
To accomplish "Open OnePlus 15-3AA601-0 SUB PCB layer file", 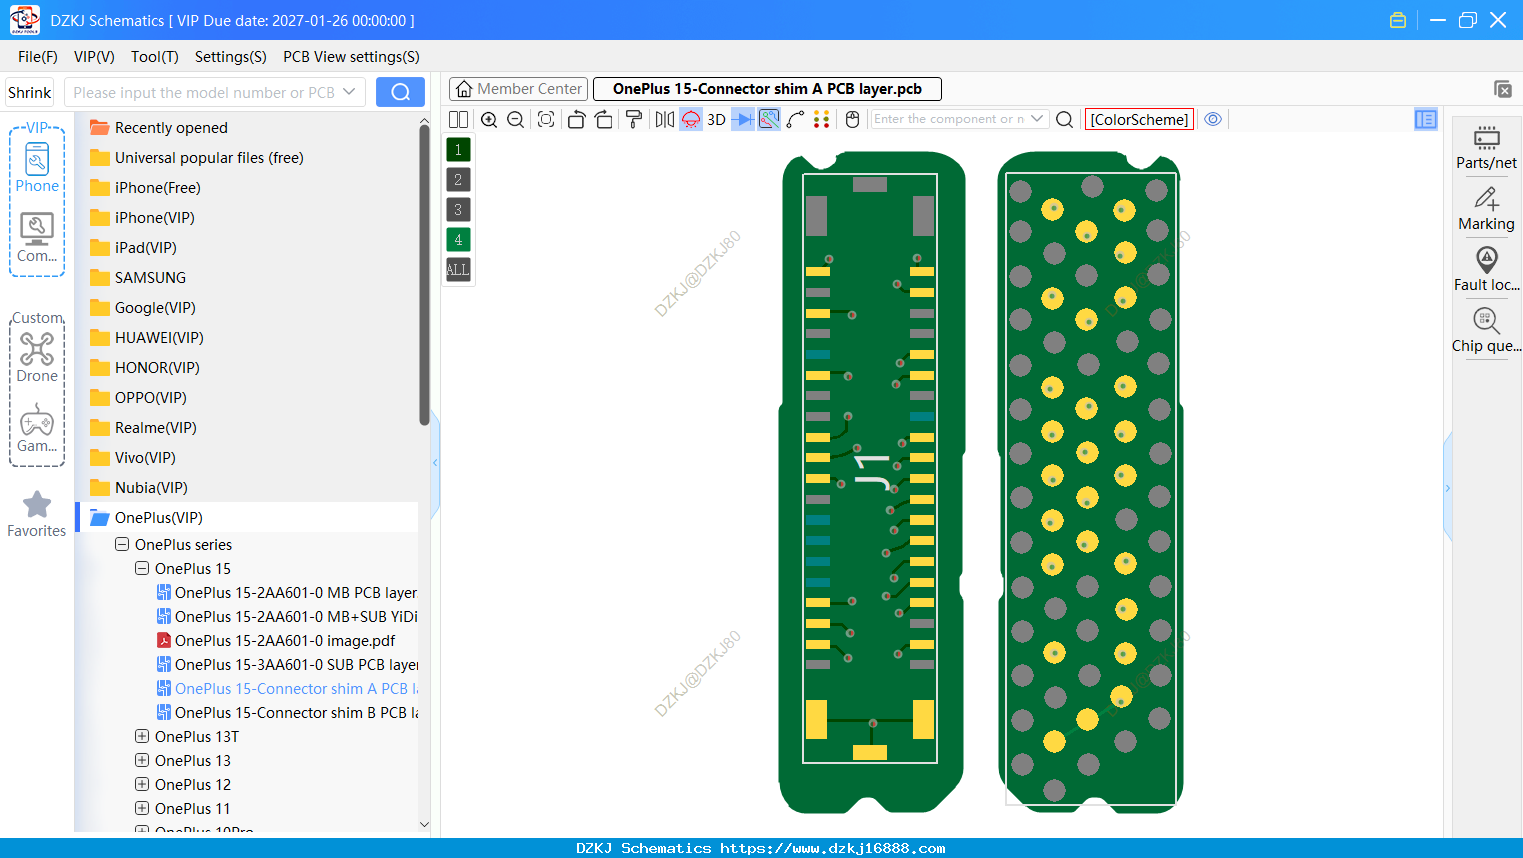I will [288, 665].
